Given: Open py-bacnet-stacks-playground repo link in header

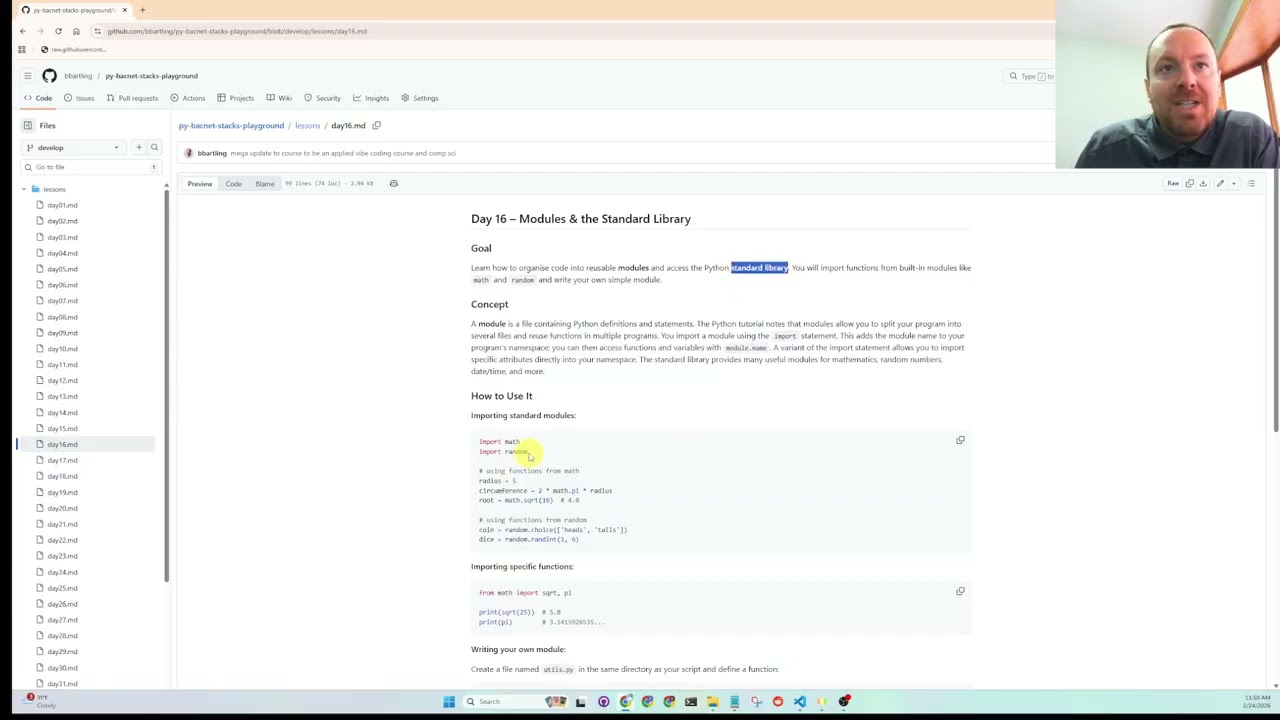Looking at the screenshot, I should (x=152, y=76).
